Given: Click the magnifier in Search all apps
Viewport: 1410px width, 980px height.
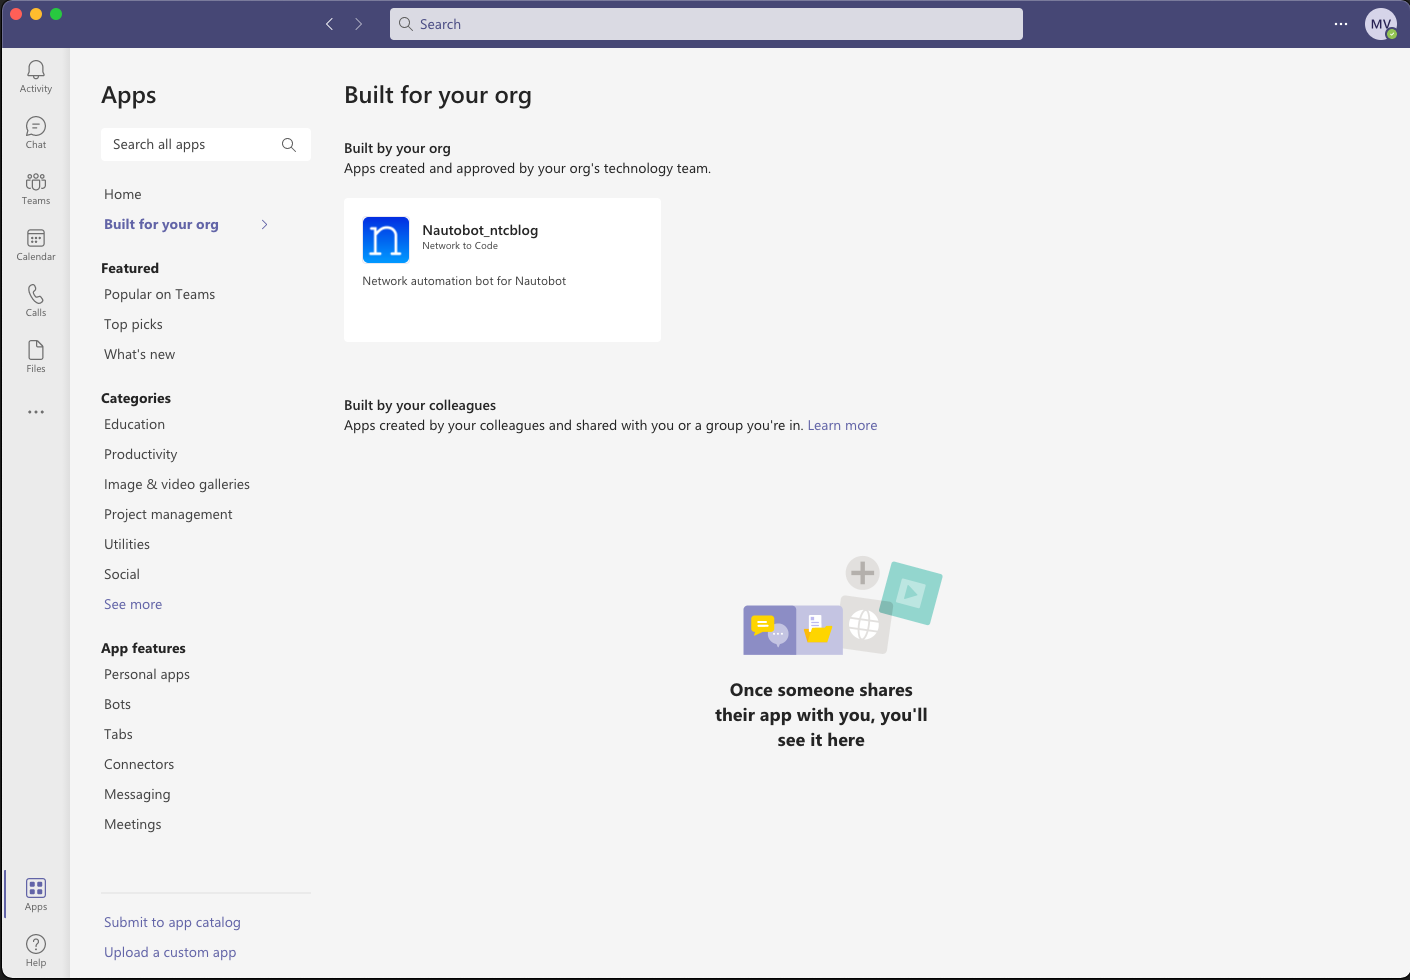Looking at the screenshot, I should pyautogui.click(x=288, y=144).
